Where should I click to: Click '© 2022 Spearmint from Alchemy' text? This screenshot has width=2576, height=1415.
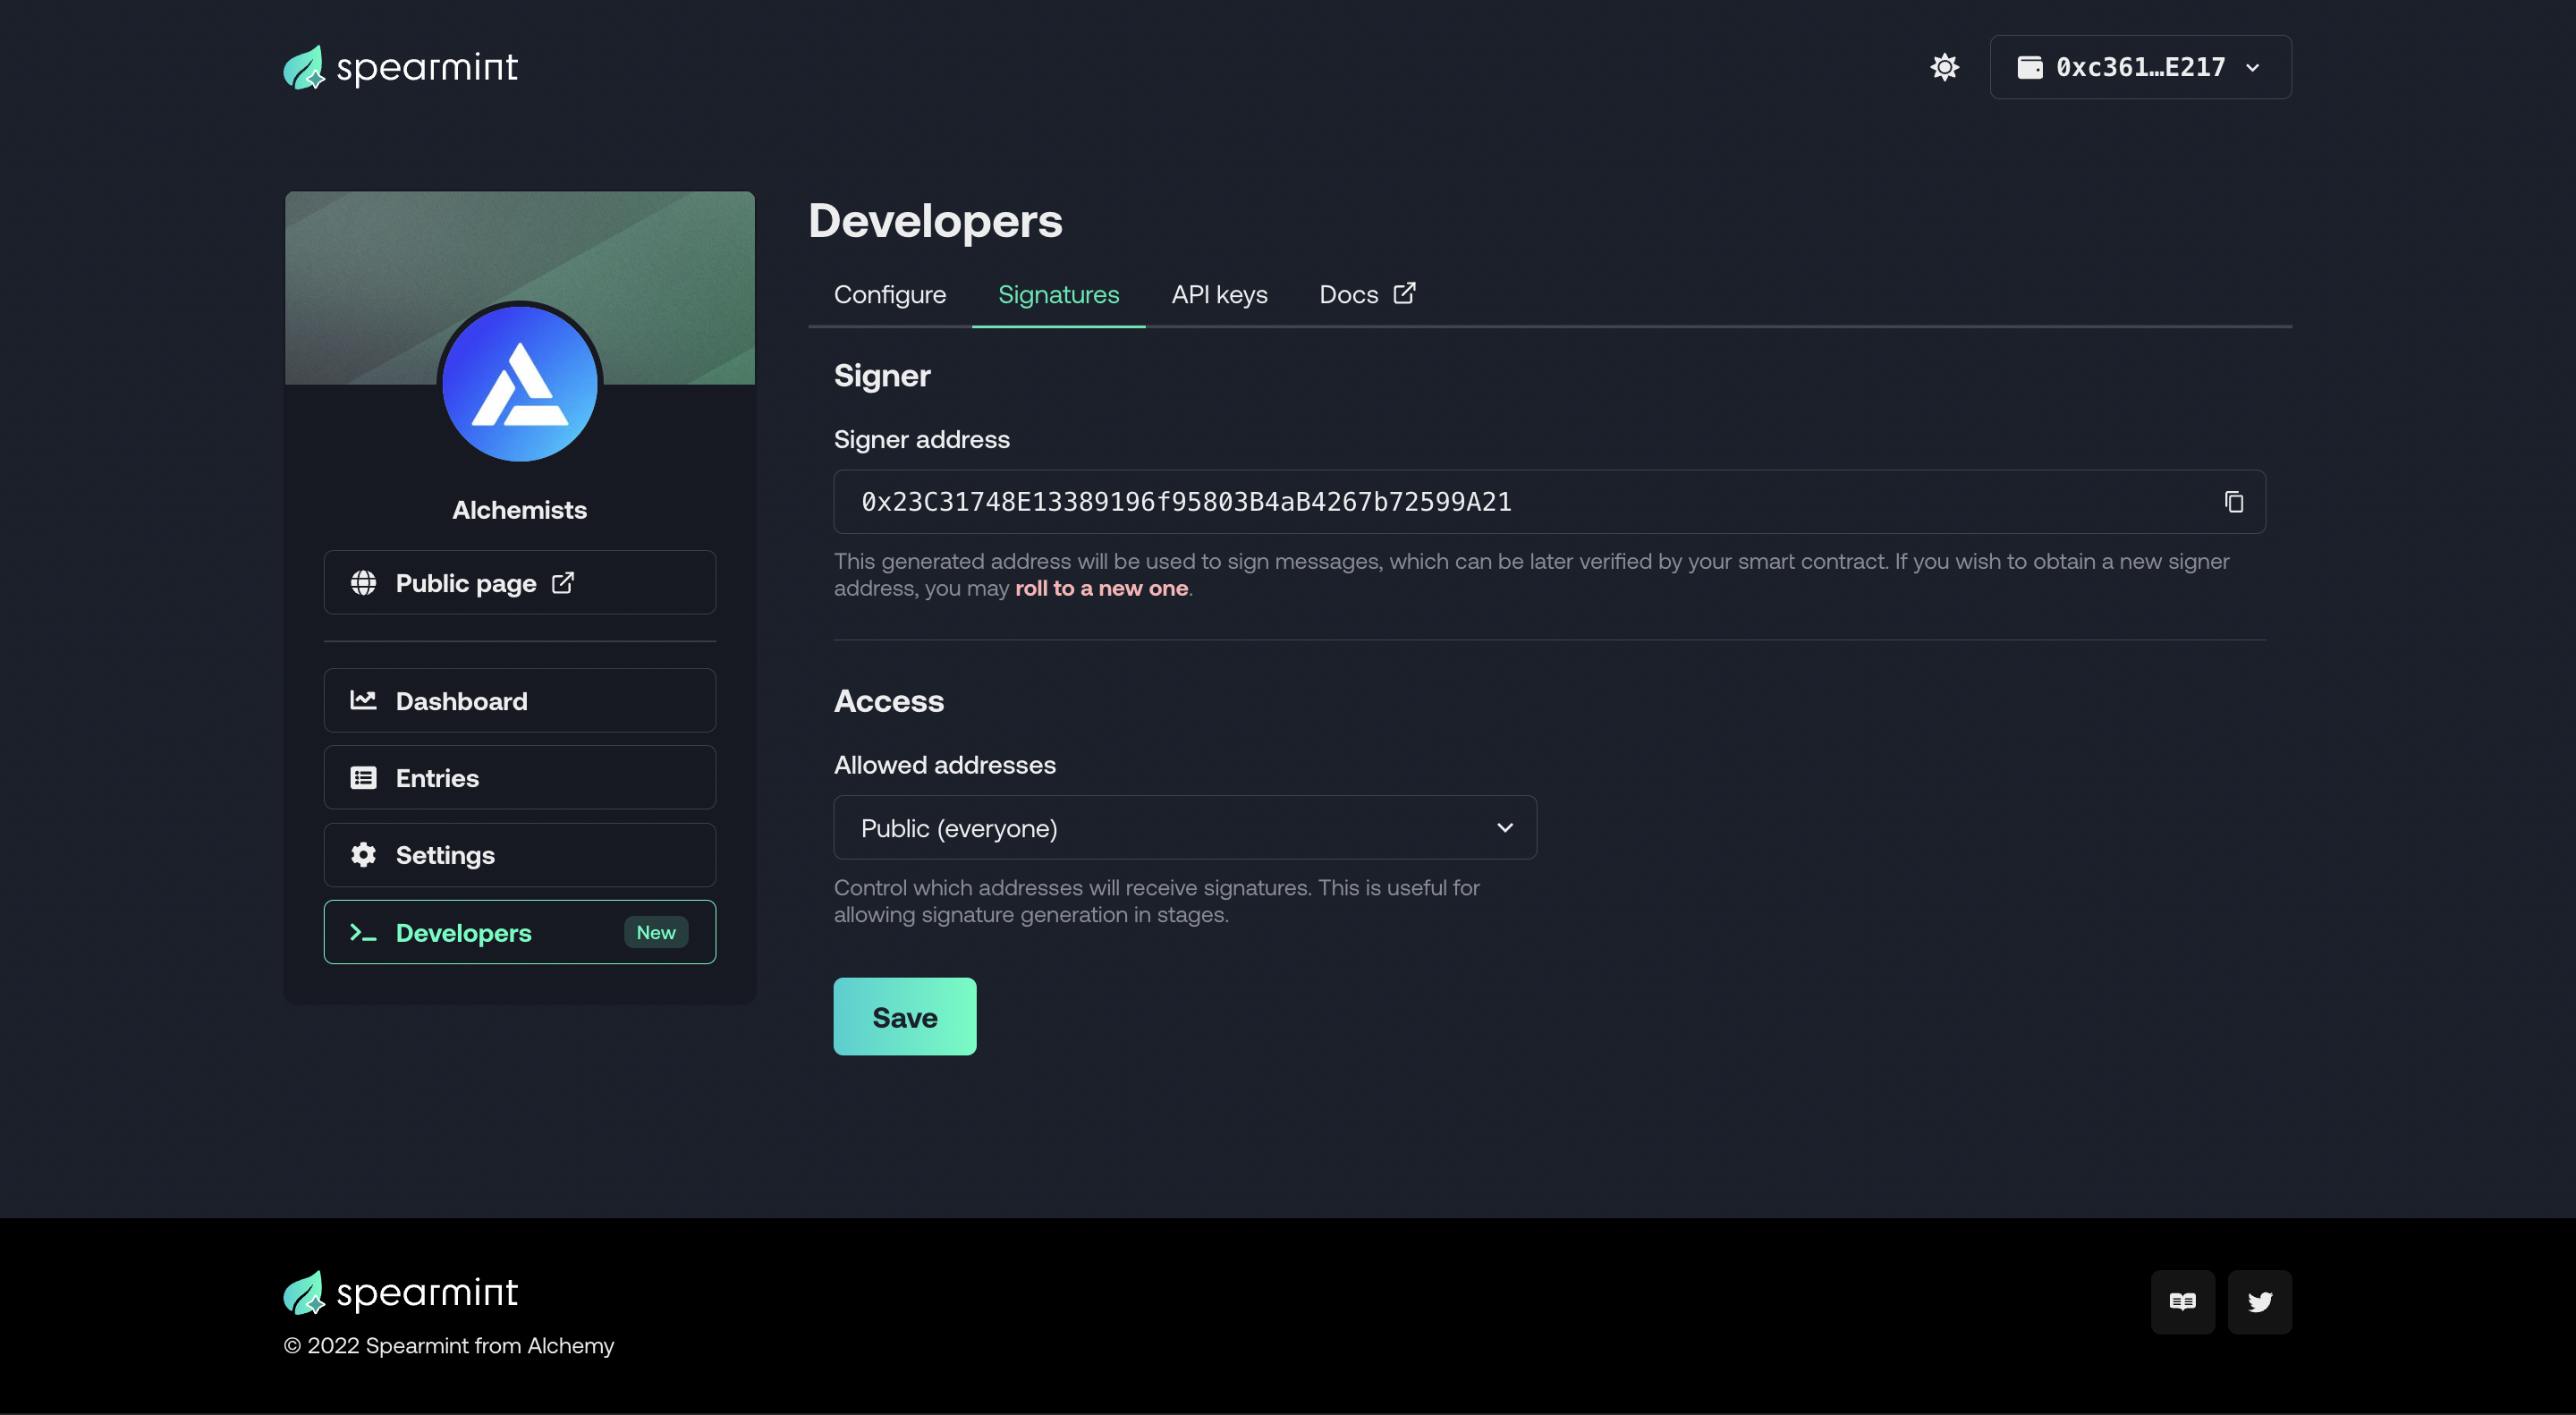449,1346
